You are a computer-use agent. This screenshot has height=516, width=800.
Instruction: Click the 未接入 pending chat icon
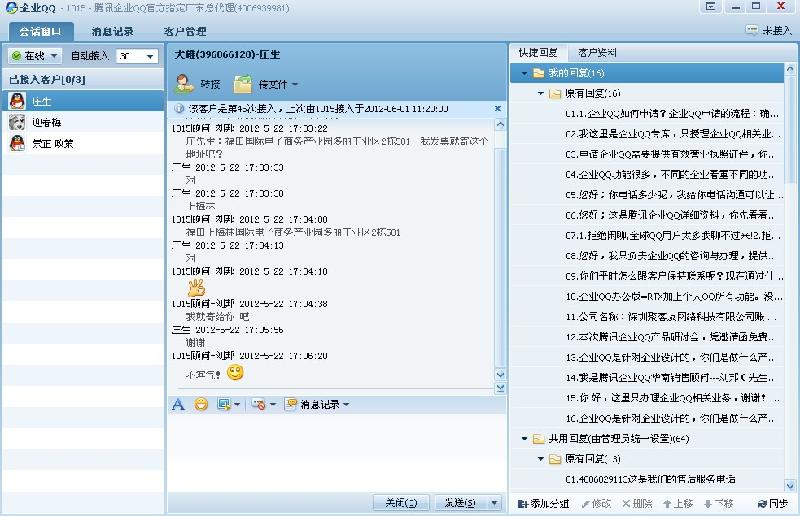[751, 30]
